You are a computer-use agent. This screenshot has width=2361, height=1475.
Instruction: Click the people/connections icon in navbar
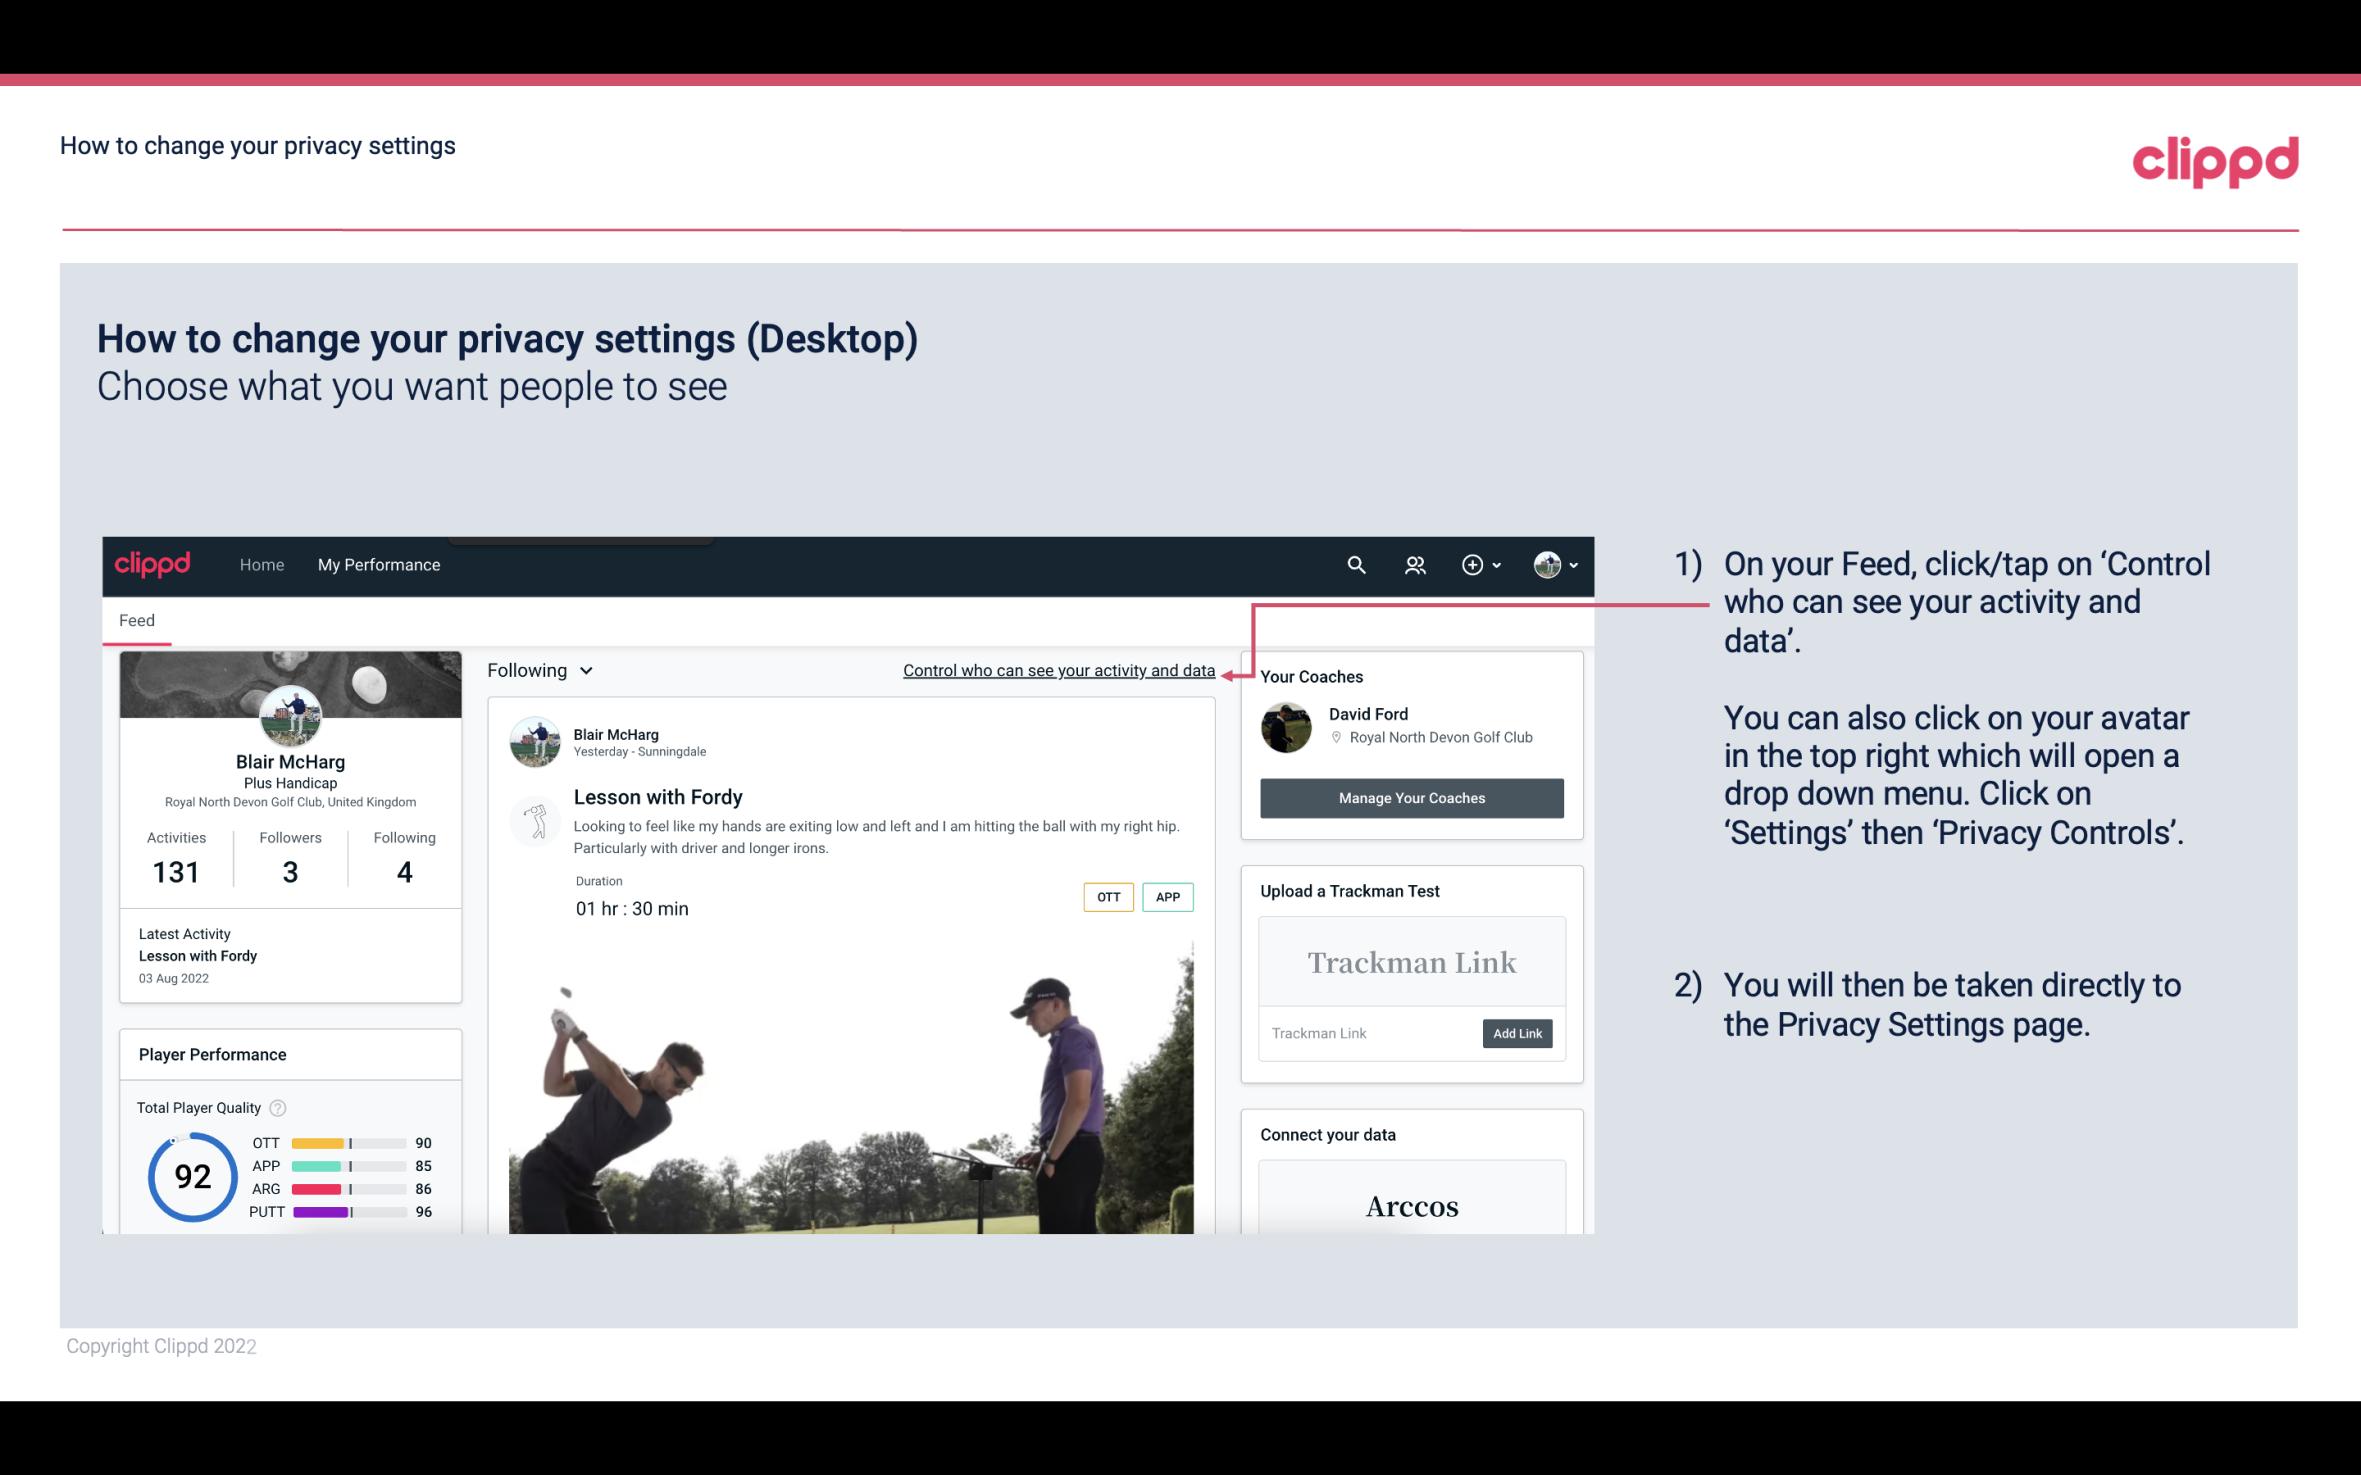click(1415, 564)
